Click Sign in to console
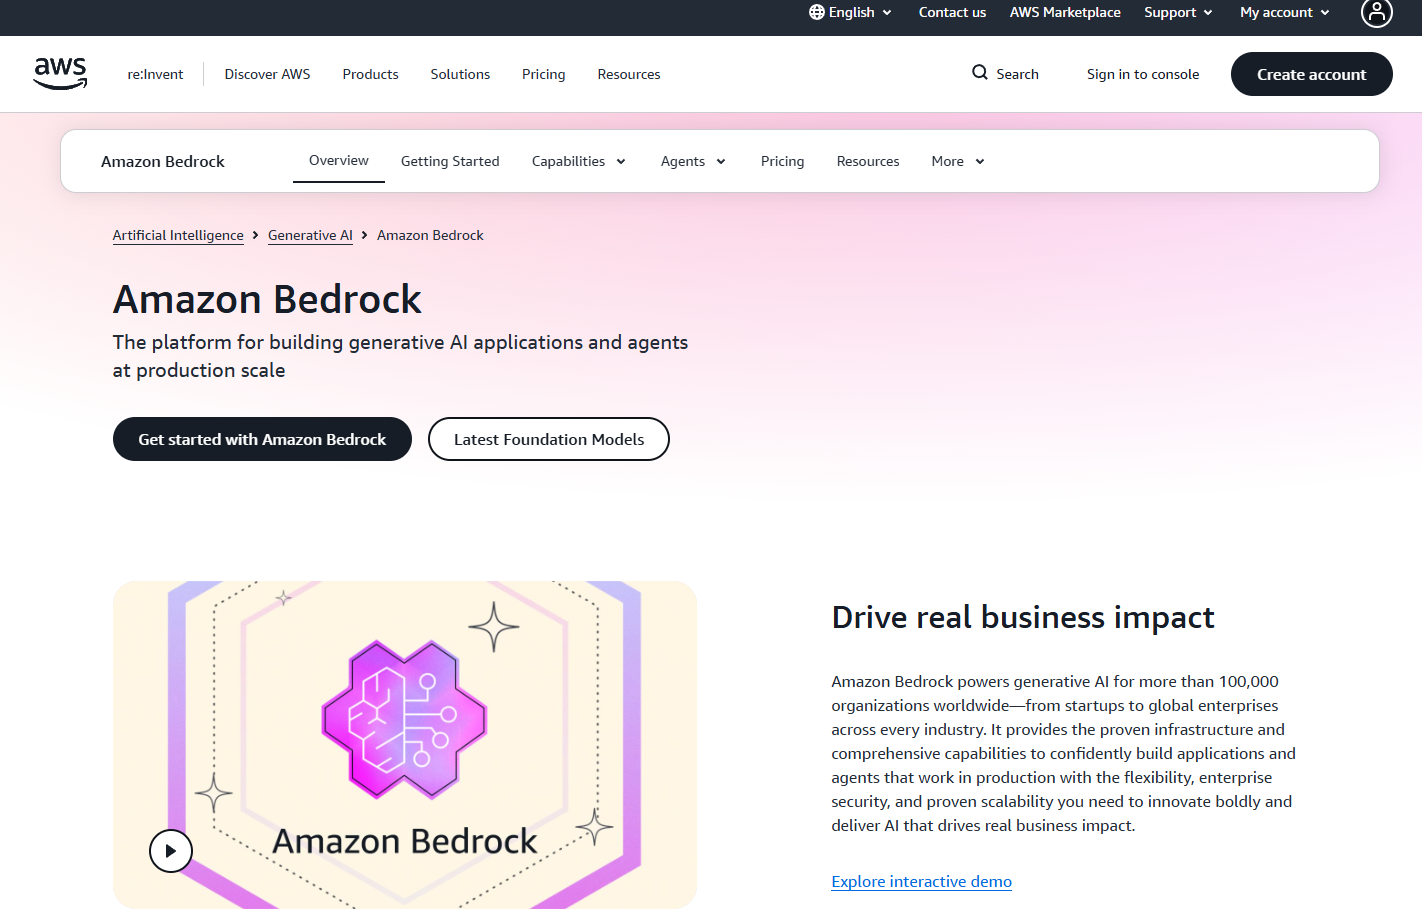The height and width of the screenshot is (909, 1422). point(1143,74)
